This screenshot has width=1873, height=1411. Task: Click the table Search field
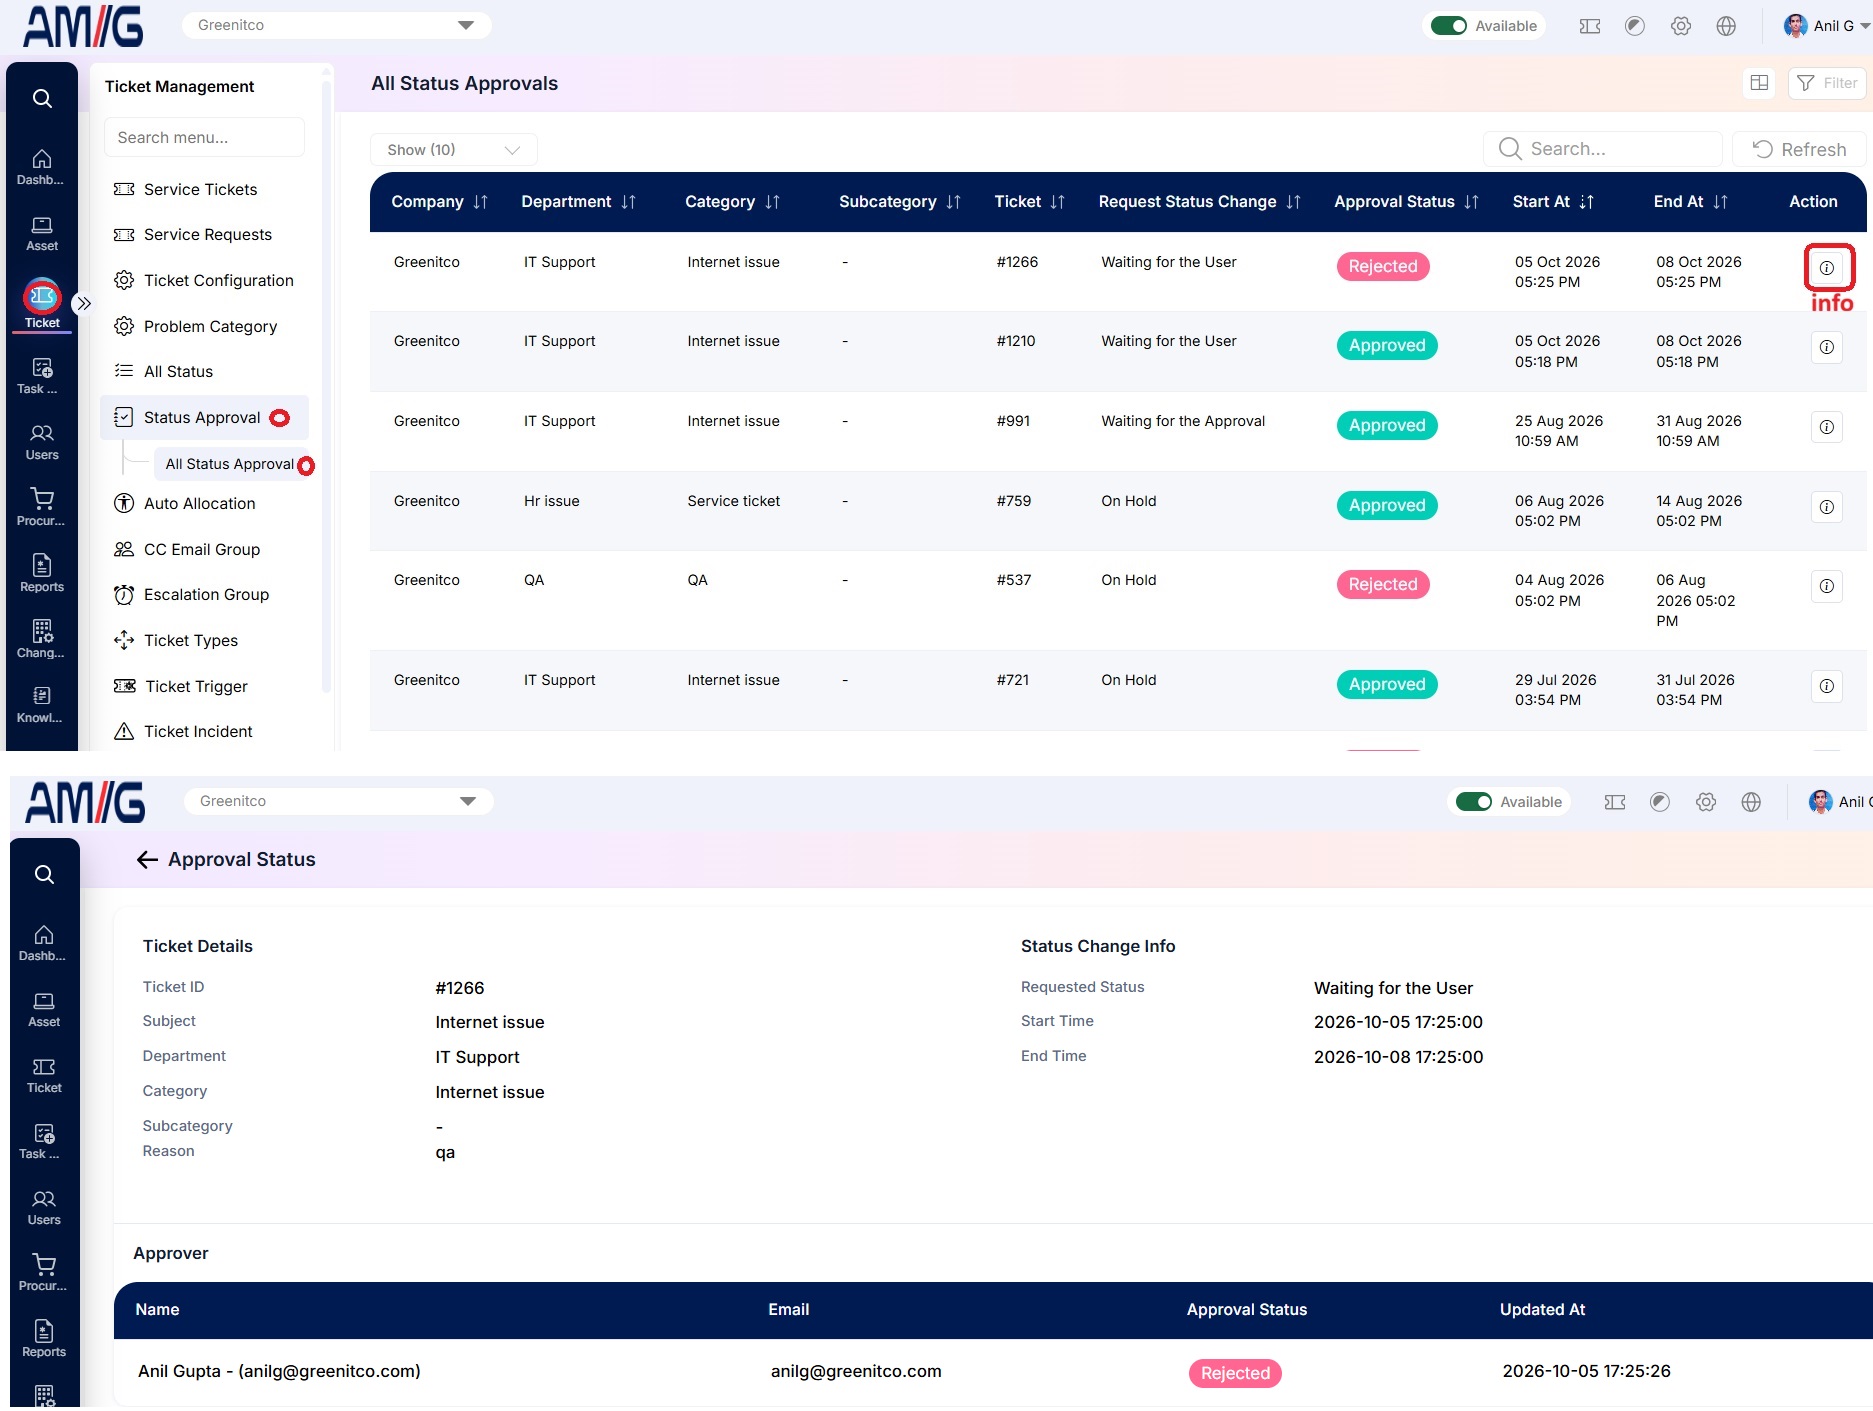[1602, 149]
